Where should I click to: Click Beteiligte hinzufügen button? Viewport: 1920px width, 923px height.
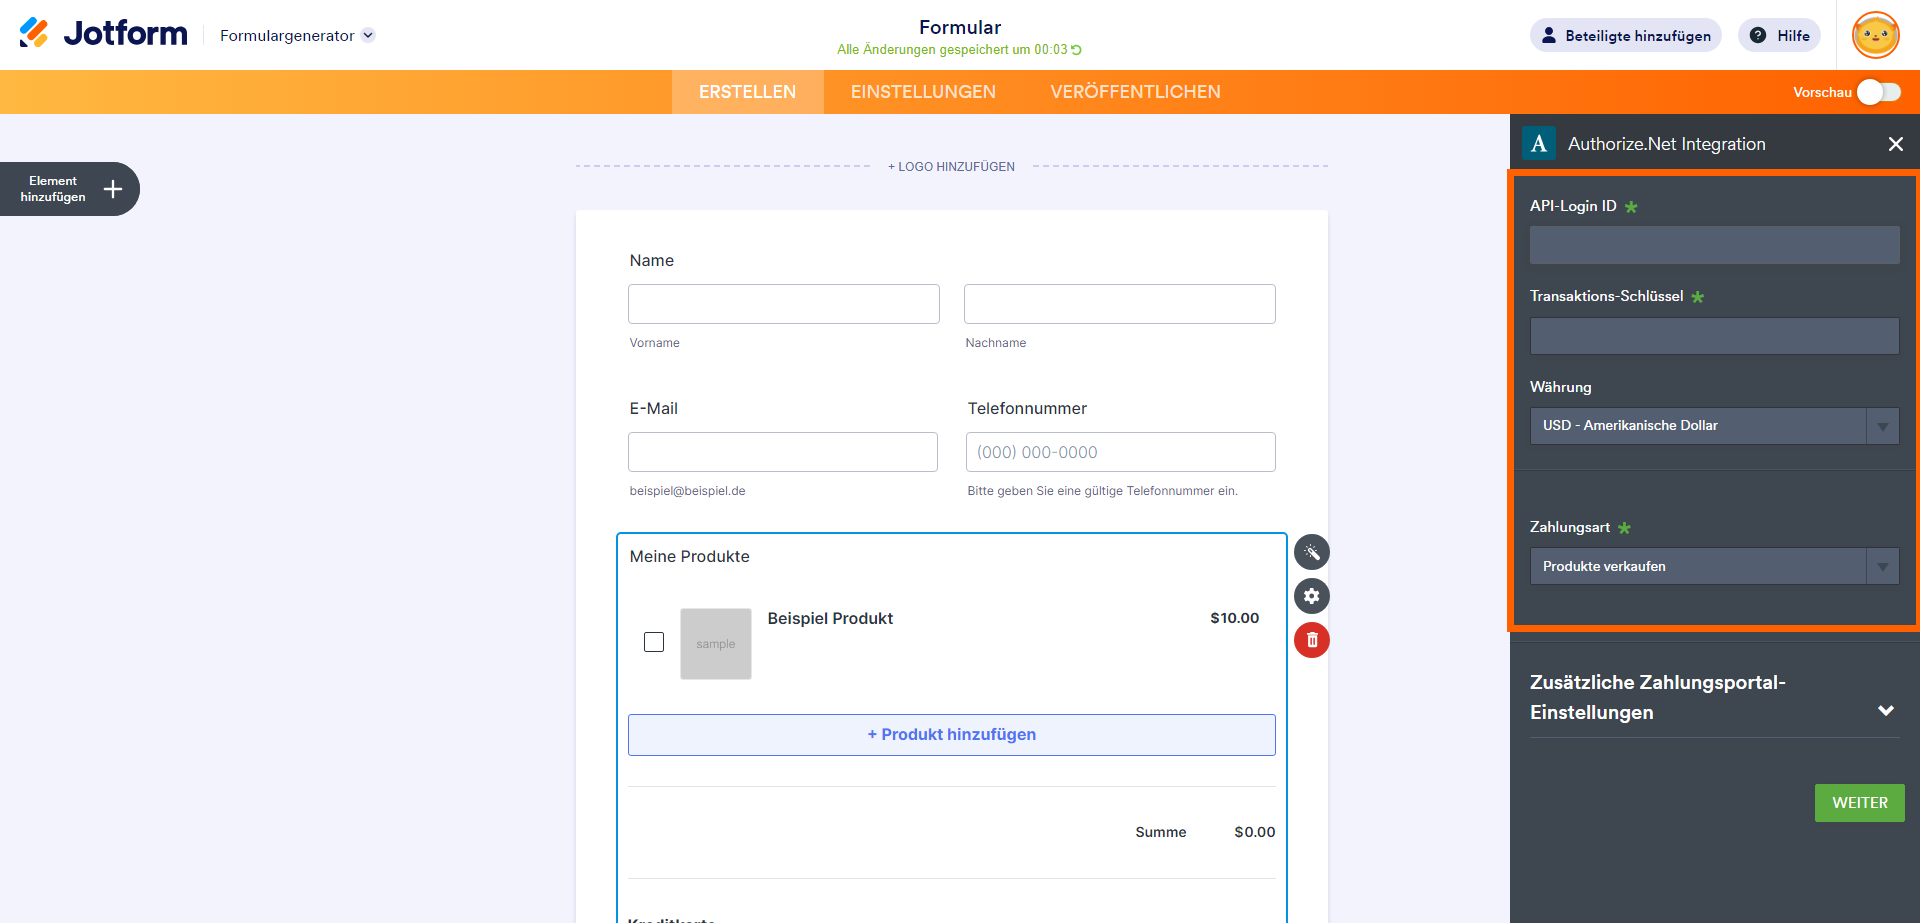1625,35
